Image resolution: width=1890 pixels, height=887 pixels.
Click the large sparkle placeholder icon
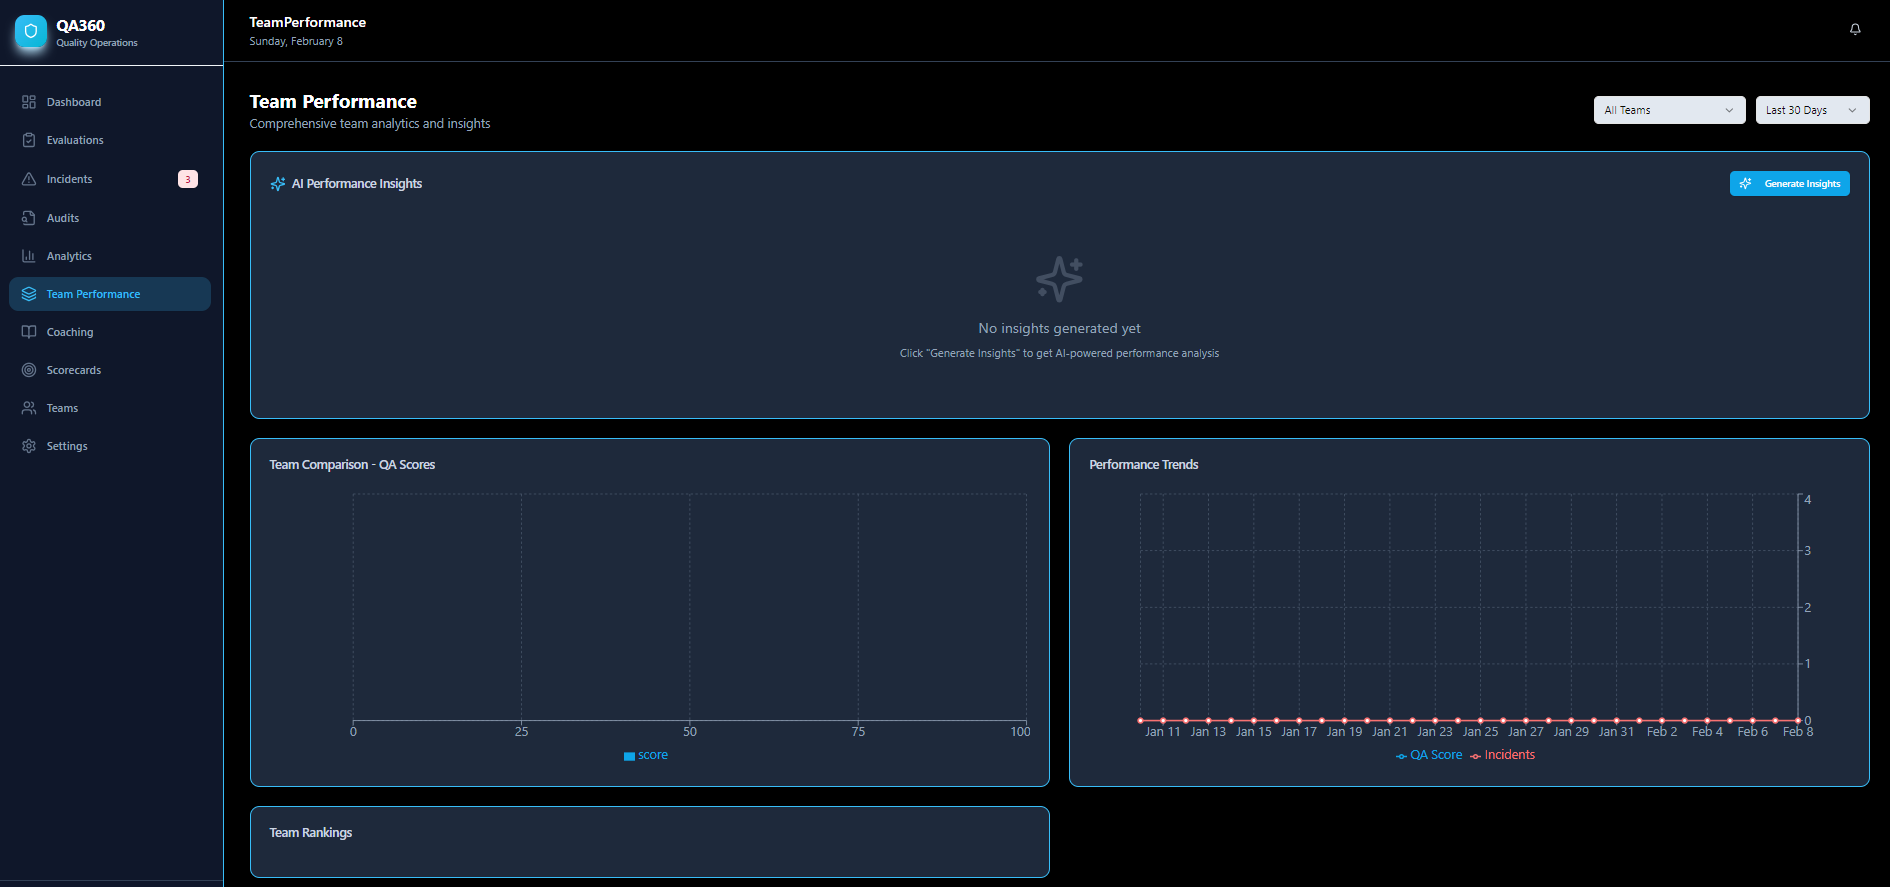point(1059,279)
